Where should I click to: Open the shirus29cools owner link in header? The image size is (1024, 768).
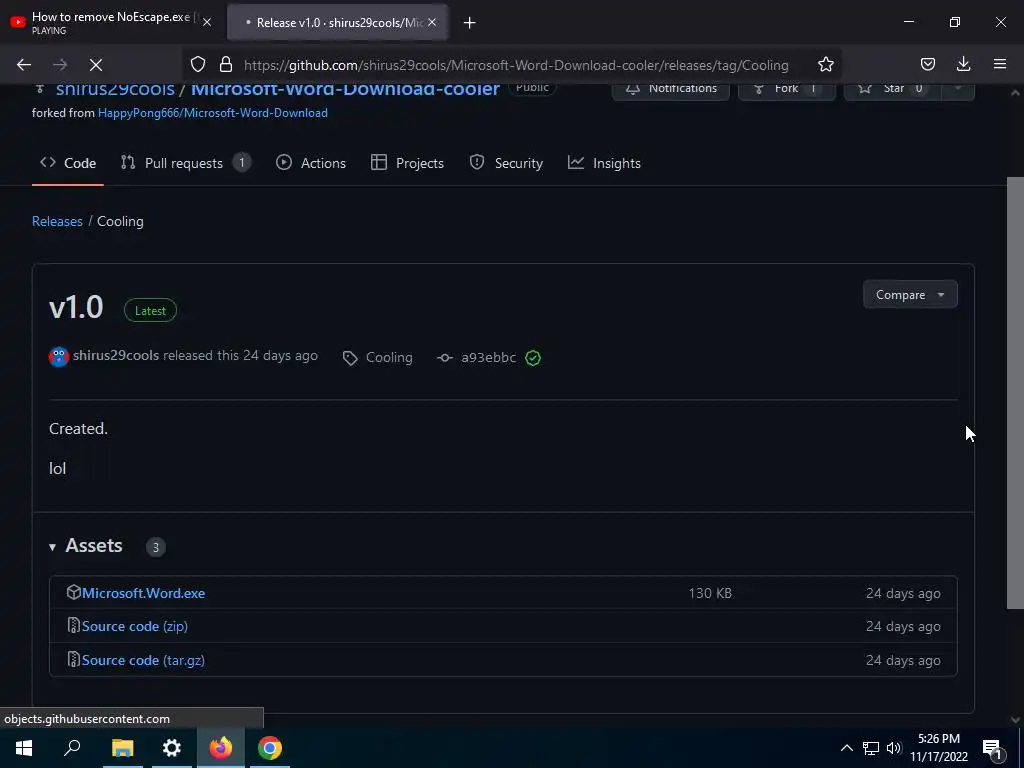click(115, 89)
